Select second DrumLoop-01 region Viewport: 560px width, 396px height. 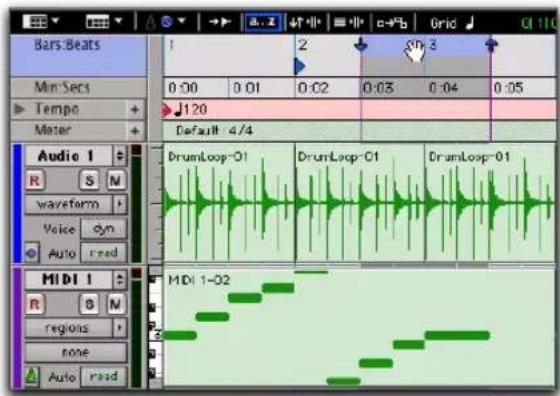click(x=360, y=204)
